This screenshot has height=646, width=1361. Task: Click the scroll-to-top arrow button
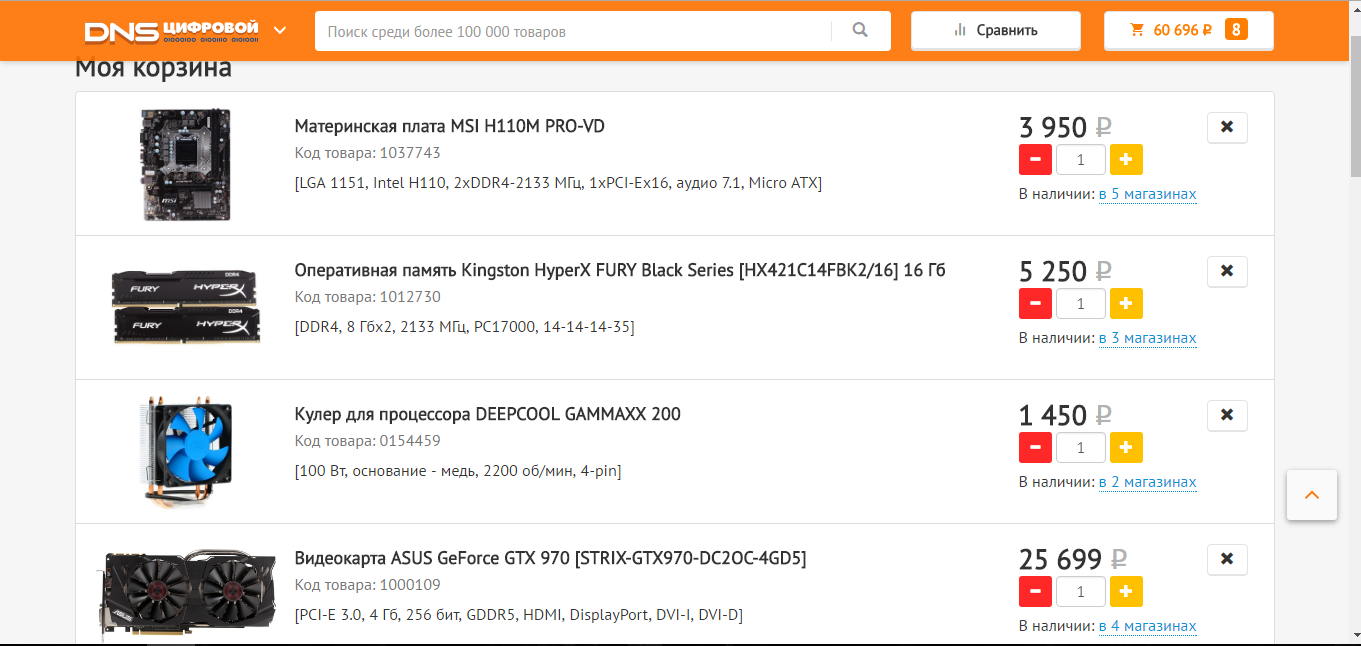1312,495
